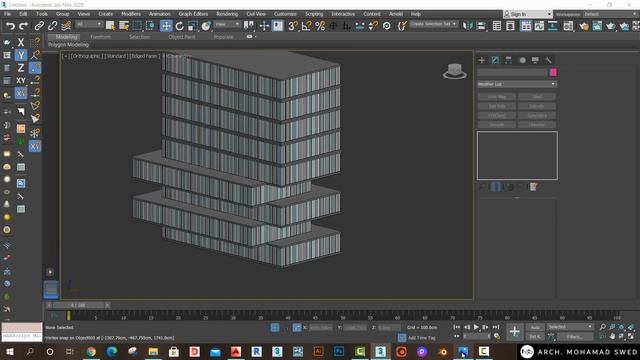Click the Set K. button
This screenshot has height=360, width=640.
point(535,337)
